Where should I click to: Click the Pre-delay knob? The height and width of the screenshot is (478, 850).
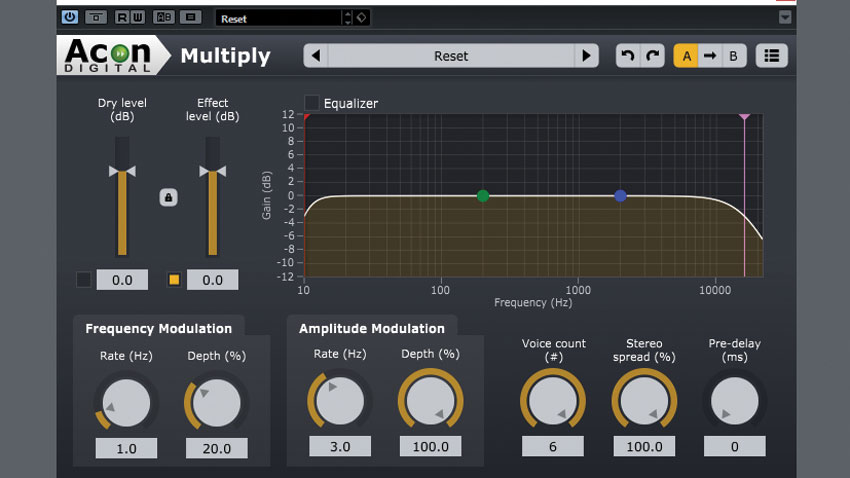coord(735,402)
